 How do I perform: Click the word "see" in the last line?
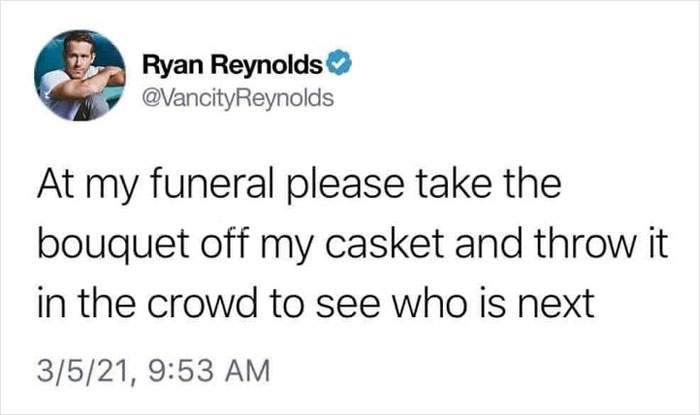pos(347,303)
